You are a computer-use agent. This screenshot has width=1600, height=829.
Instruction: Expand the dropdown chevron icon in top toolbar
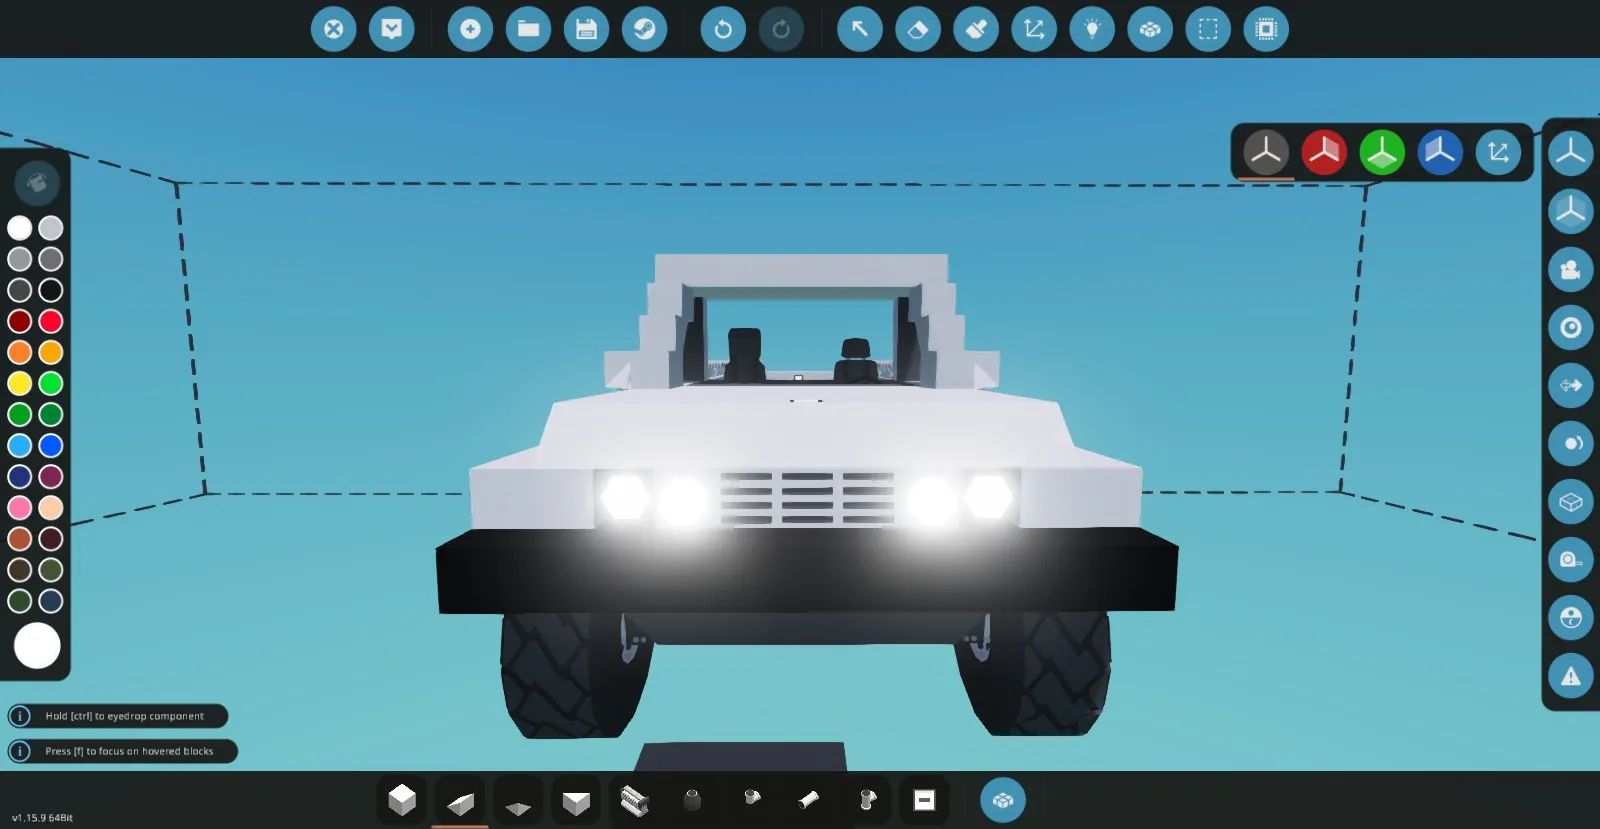(391, 29)
